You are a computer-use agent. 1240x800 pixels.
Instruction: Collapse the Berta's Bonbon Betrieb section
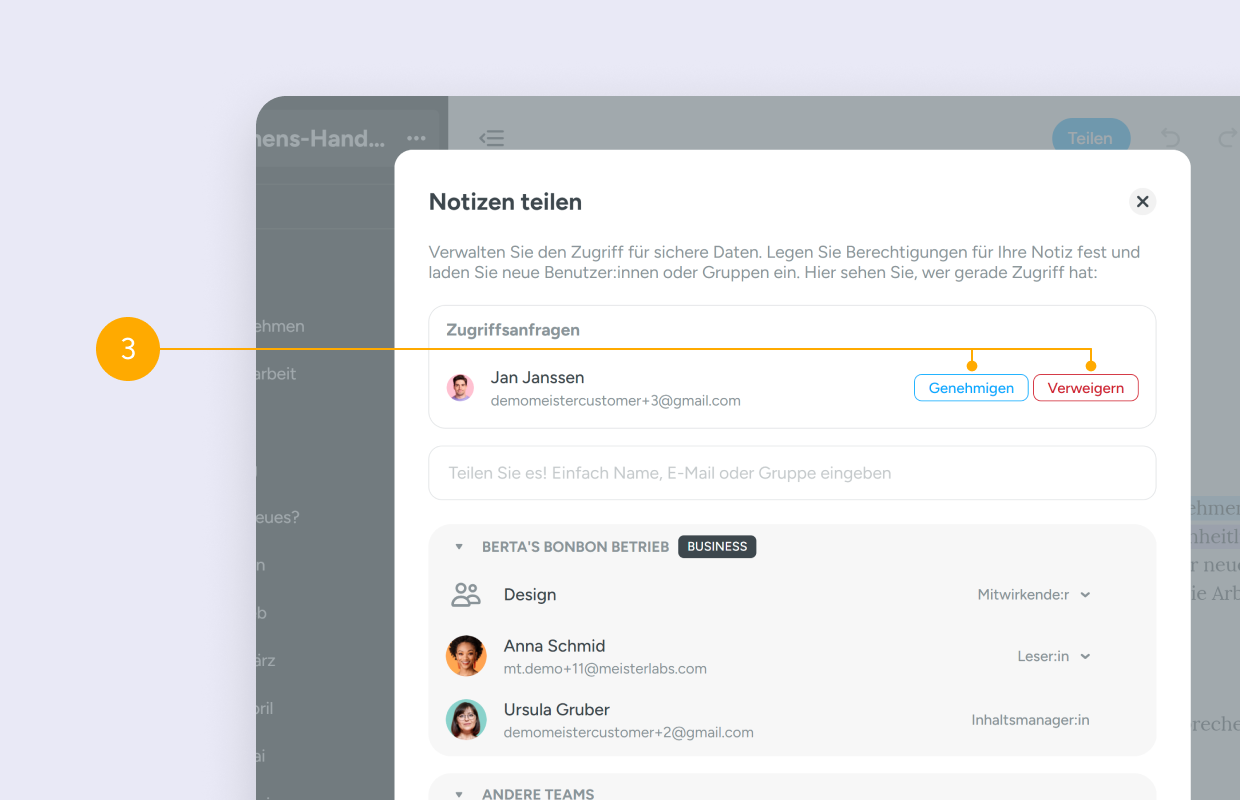[x=459, y=547]
